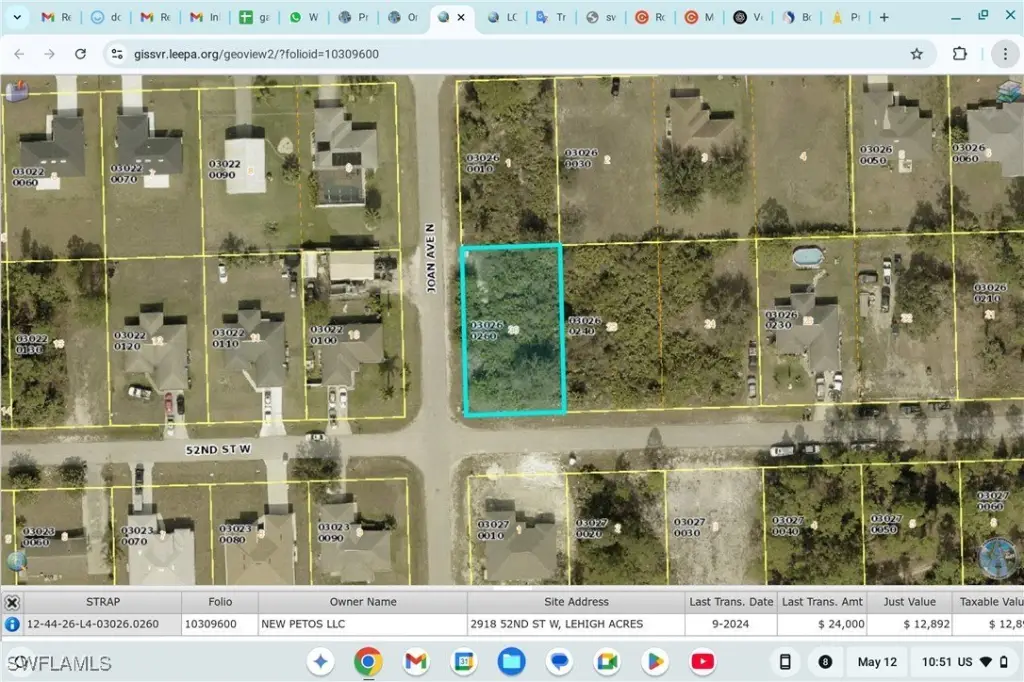The height and width of the screenshot is (682, 1024).
Task: Open the May 12 calendar date chip
Action: (876, 662)
